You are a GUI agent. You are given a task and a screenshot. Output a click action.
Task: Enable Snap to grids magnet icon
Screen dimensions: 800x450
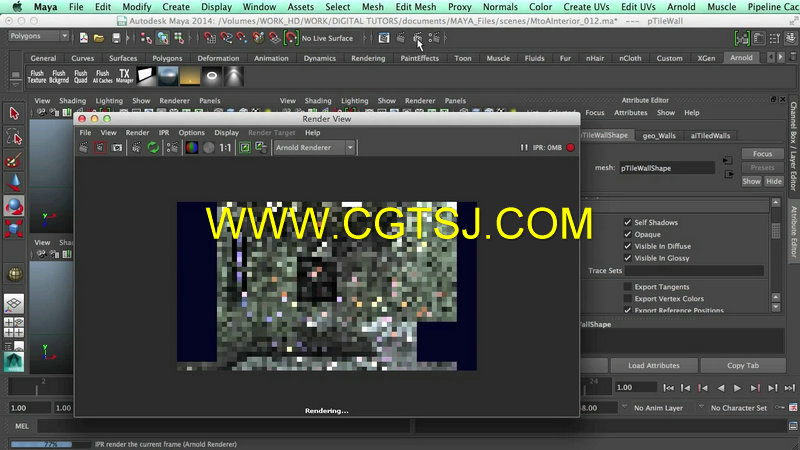(x=210, y=38)
